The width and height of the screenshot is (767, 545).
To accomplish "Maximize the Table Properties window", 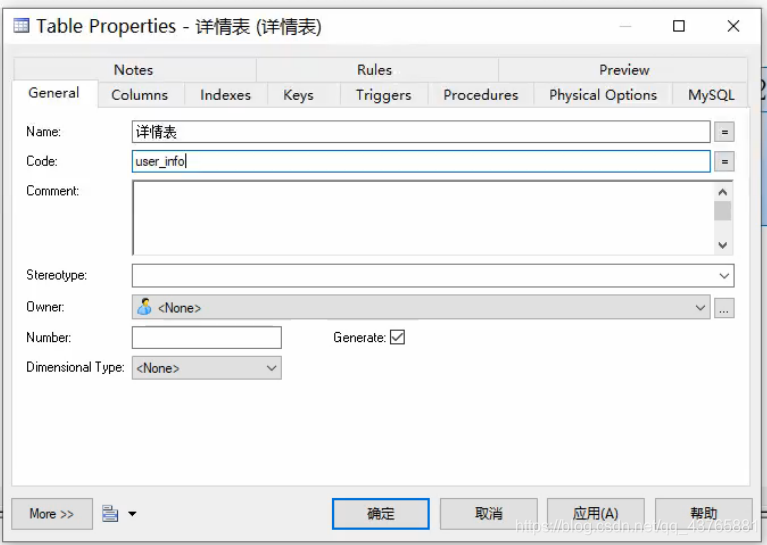I will 679,26.
